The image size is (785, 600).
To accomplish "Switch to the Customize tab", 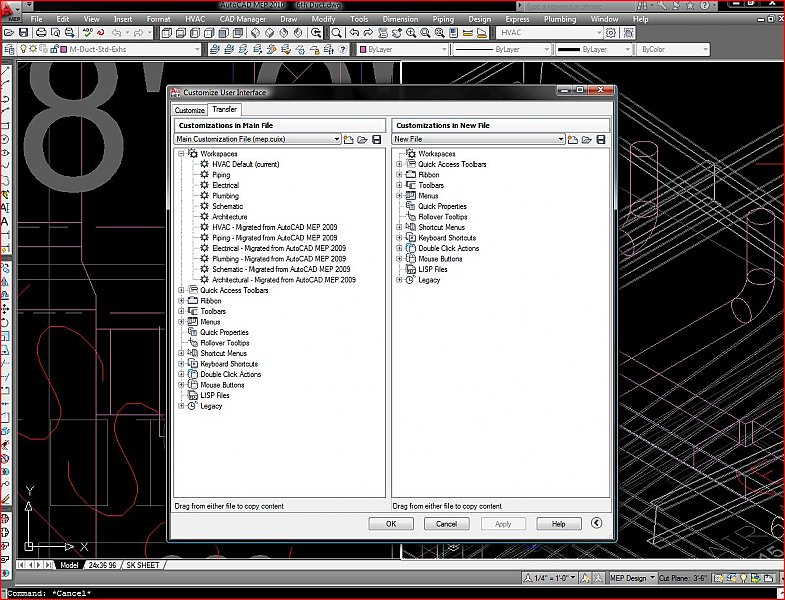I will click(189, 110).
